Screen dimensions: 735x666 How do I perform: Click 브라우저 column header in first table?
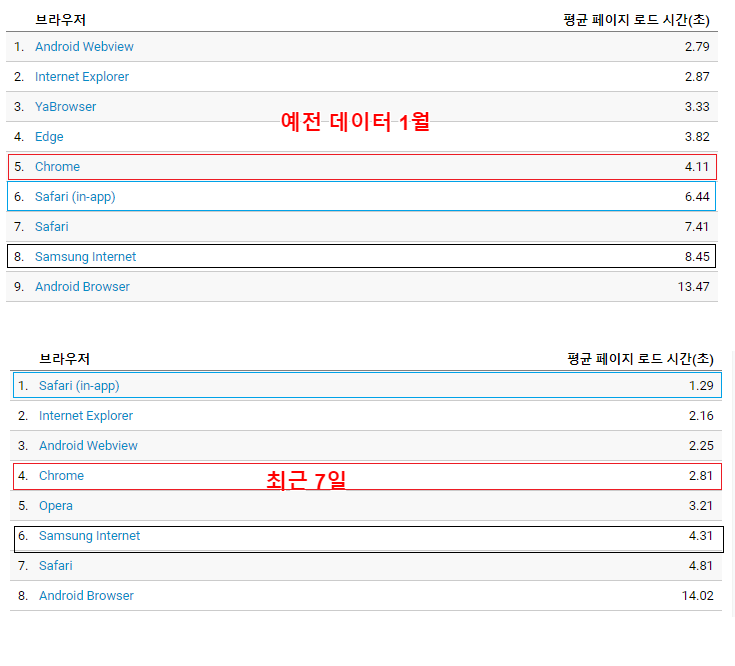click(60, 20)
